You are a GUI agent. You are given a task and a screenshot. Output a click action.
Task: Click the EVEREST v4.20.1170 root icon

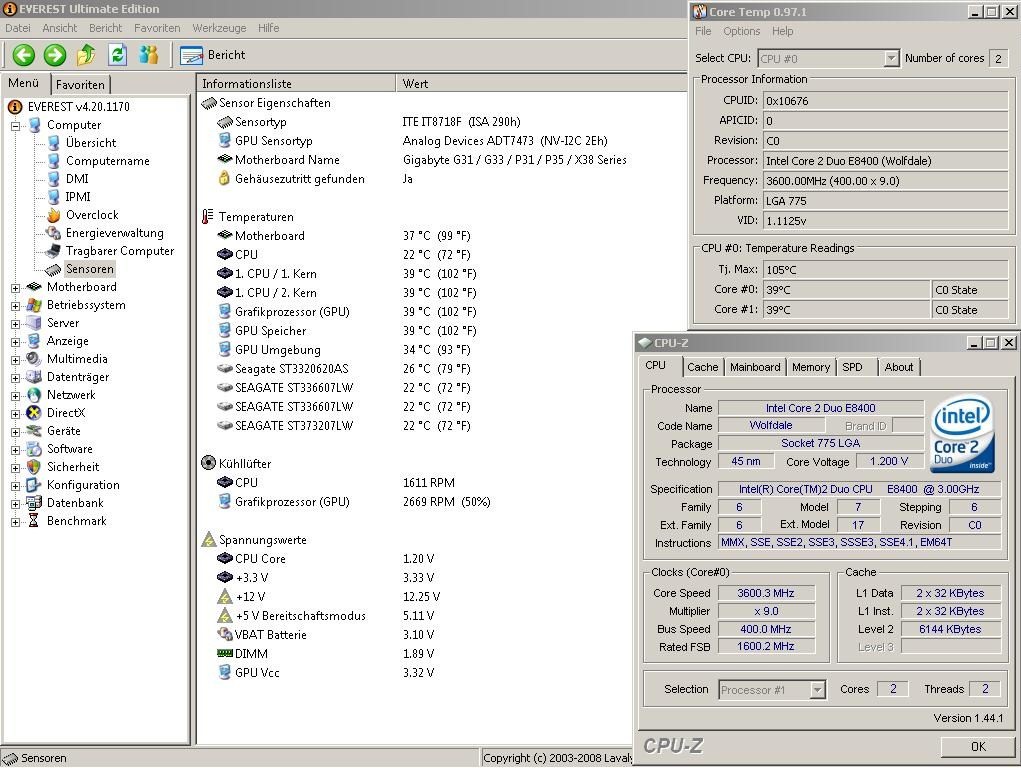click(x=15, y=107)
